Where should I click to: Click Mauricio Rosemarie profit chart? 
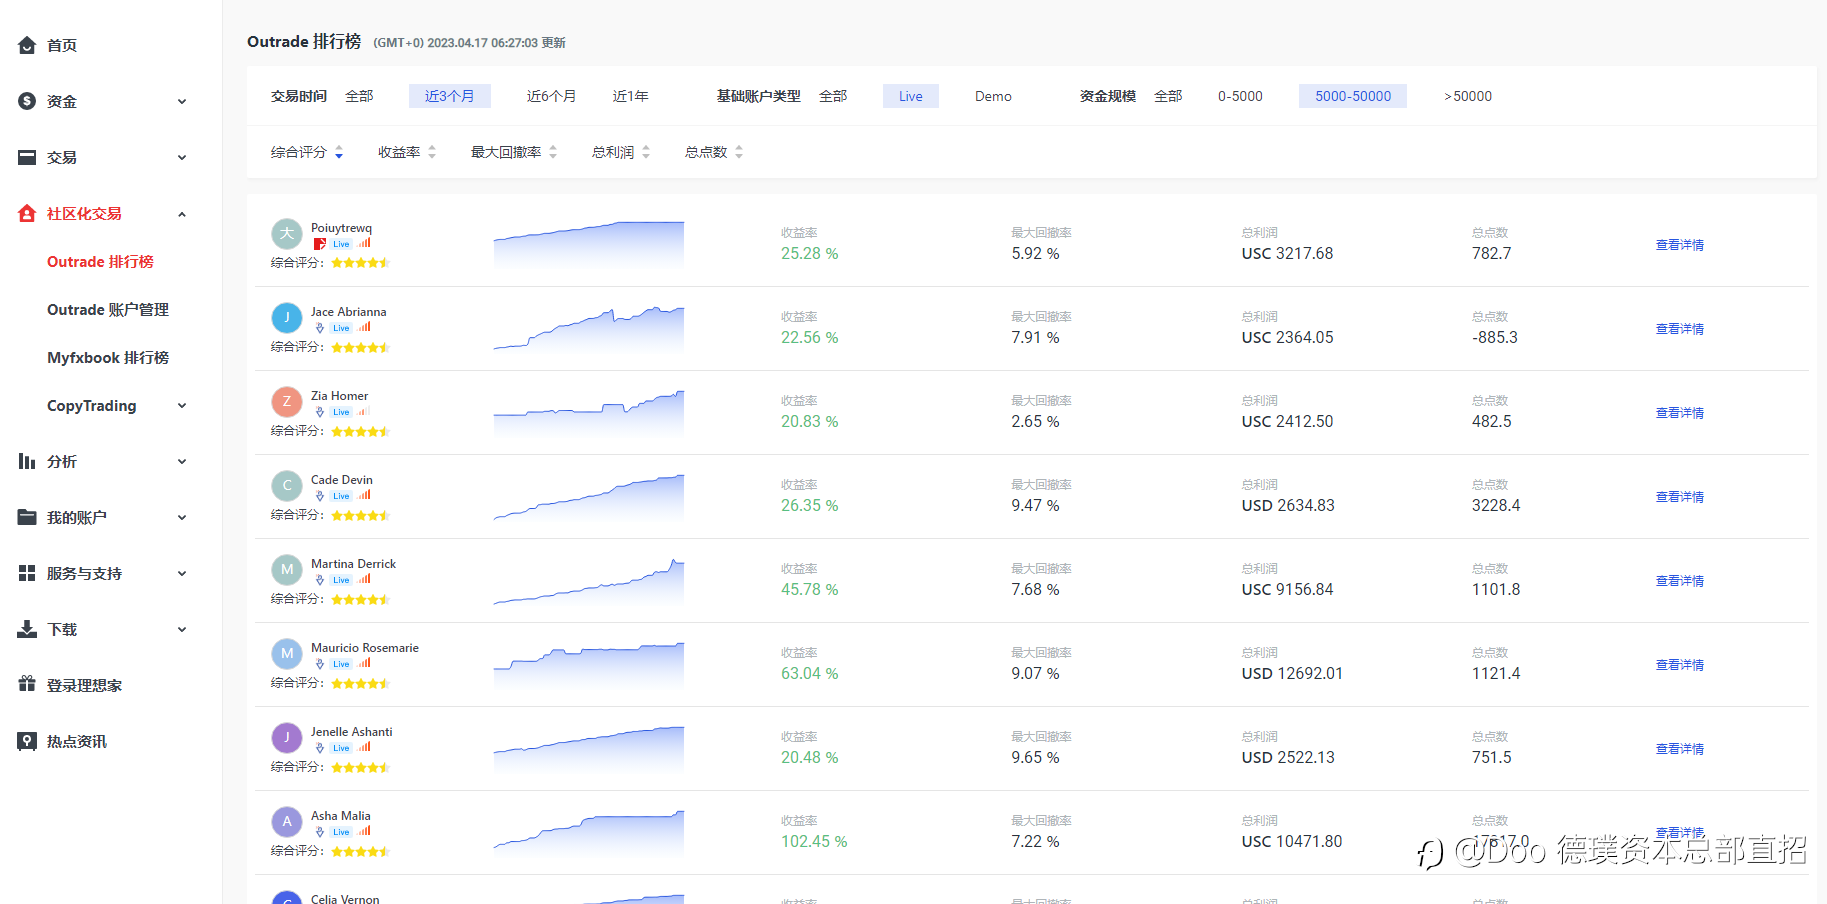tap(589, 664)
